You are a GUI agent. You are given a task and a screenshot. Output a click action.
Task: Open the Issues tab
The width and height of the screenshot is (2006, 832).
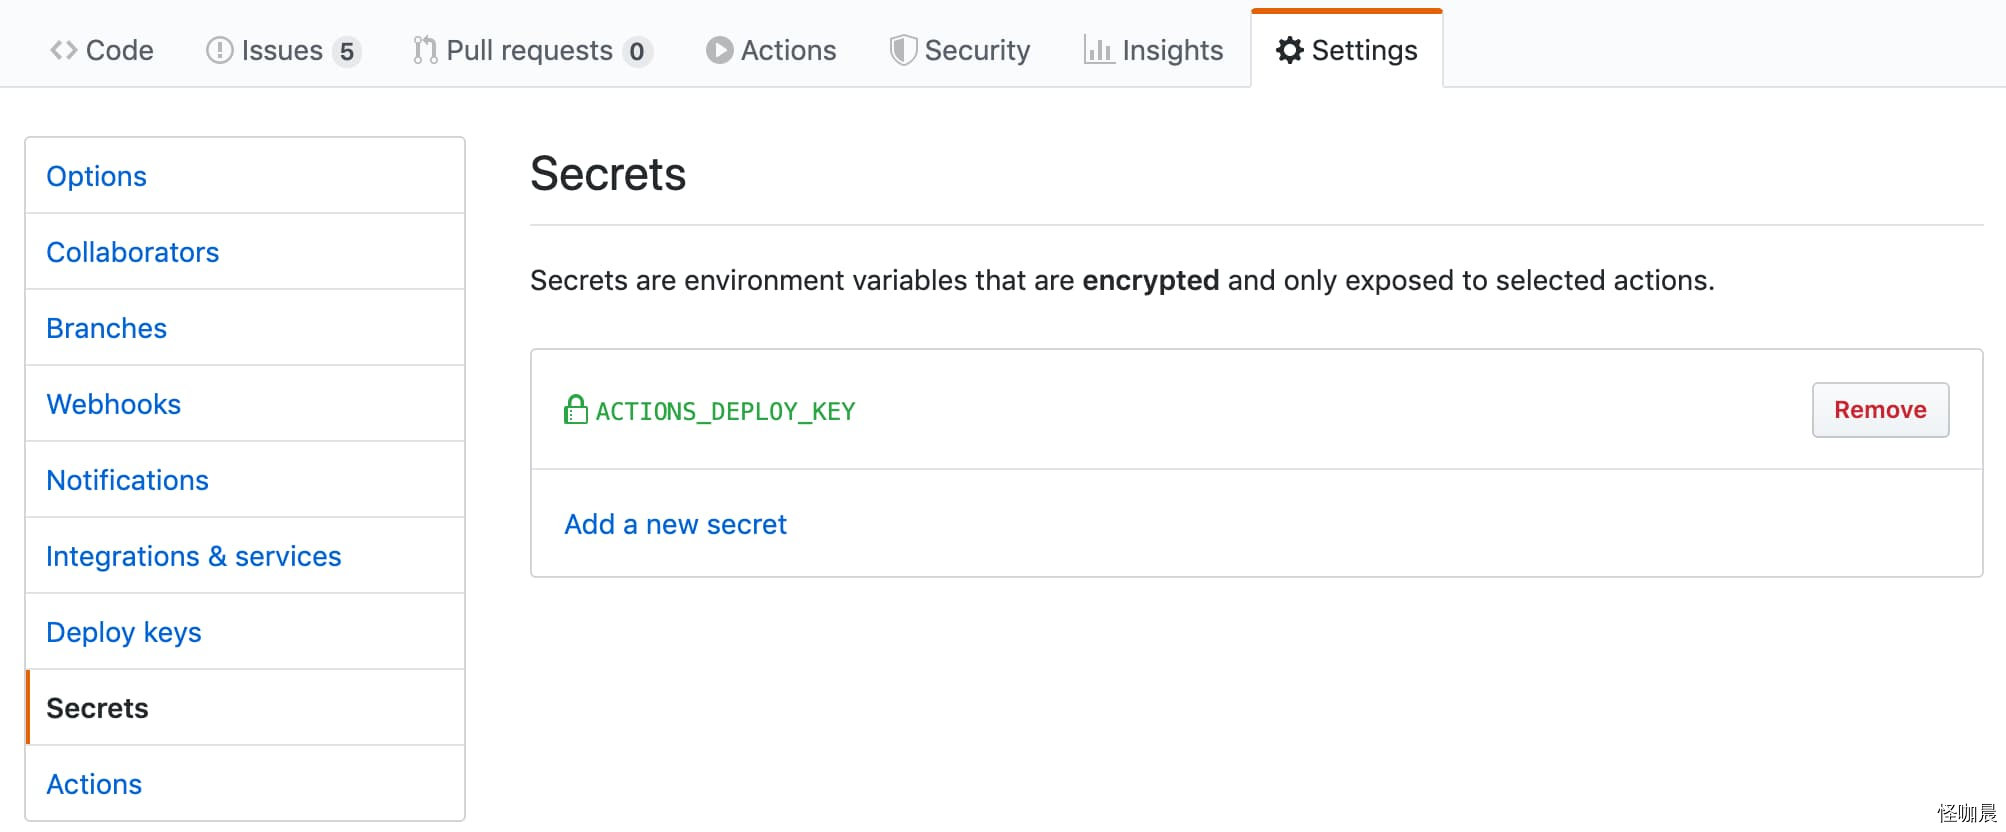(283, 50)
